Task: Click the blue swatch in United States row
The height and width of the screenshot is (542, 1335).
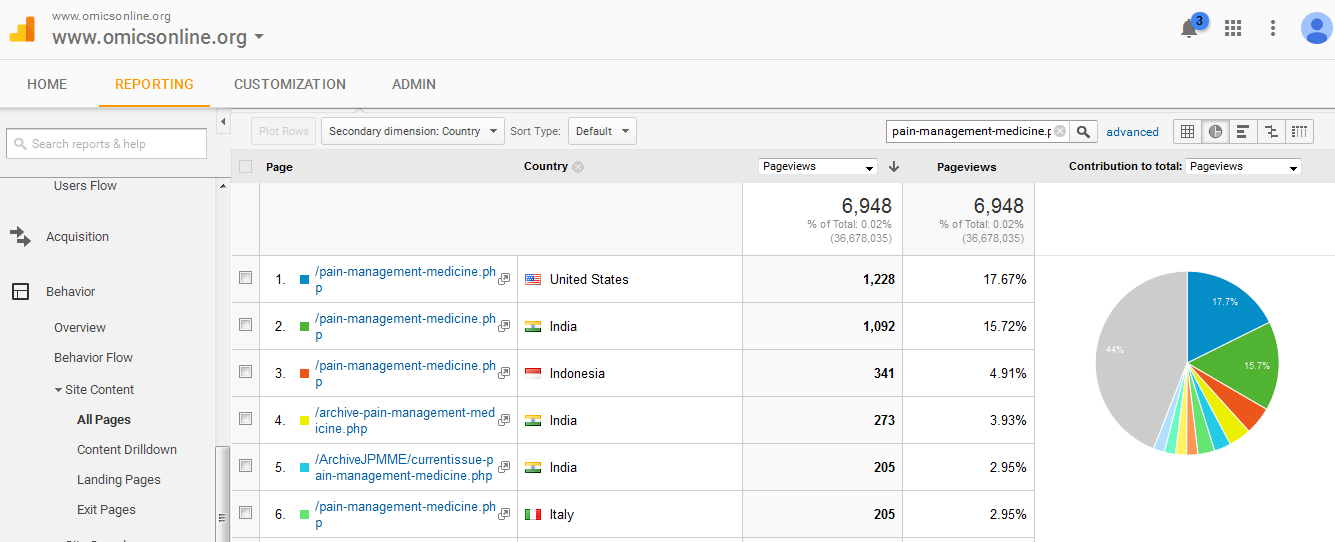Action: (x=305, y=279)
